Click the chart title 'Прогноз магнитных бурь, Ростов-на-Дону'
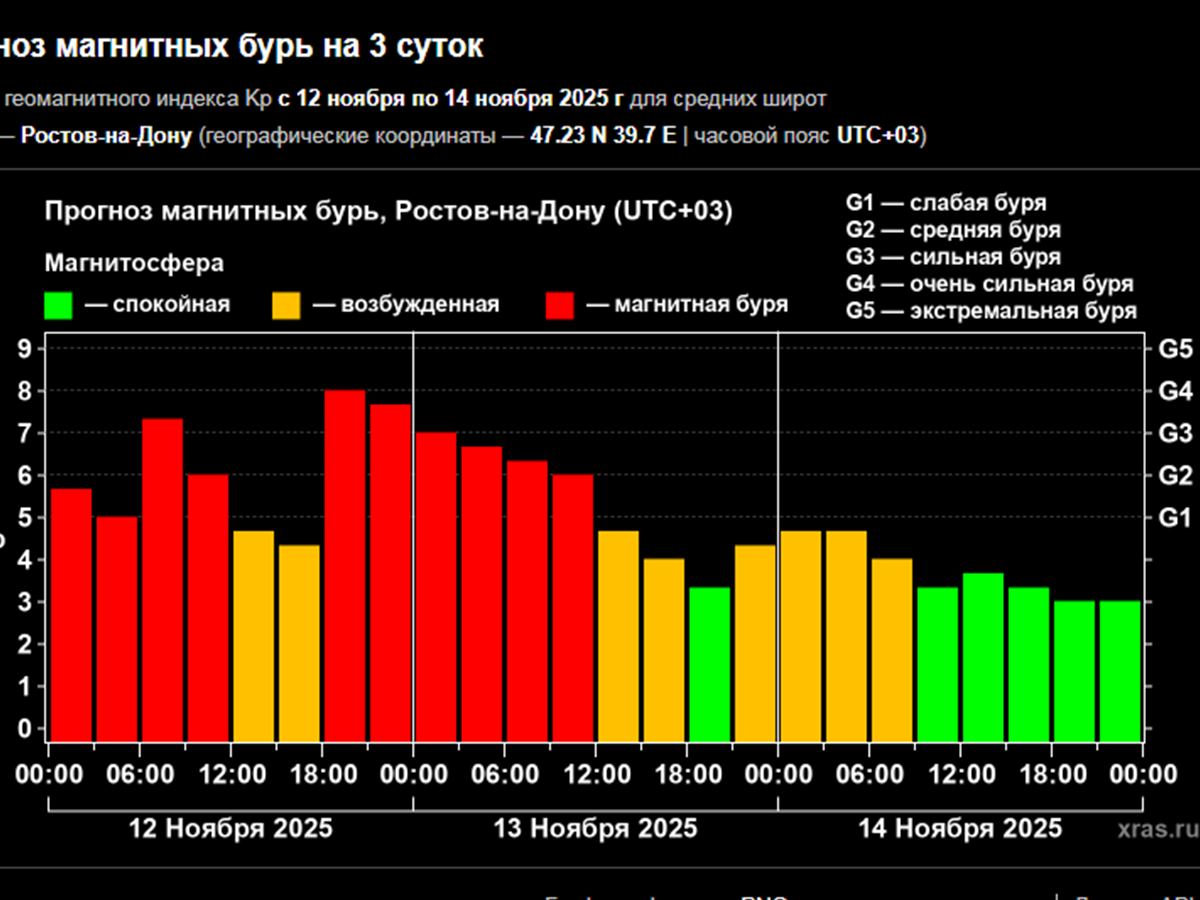Screen dimensions: 1200x900 (x=388, y=212)
